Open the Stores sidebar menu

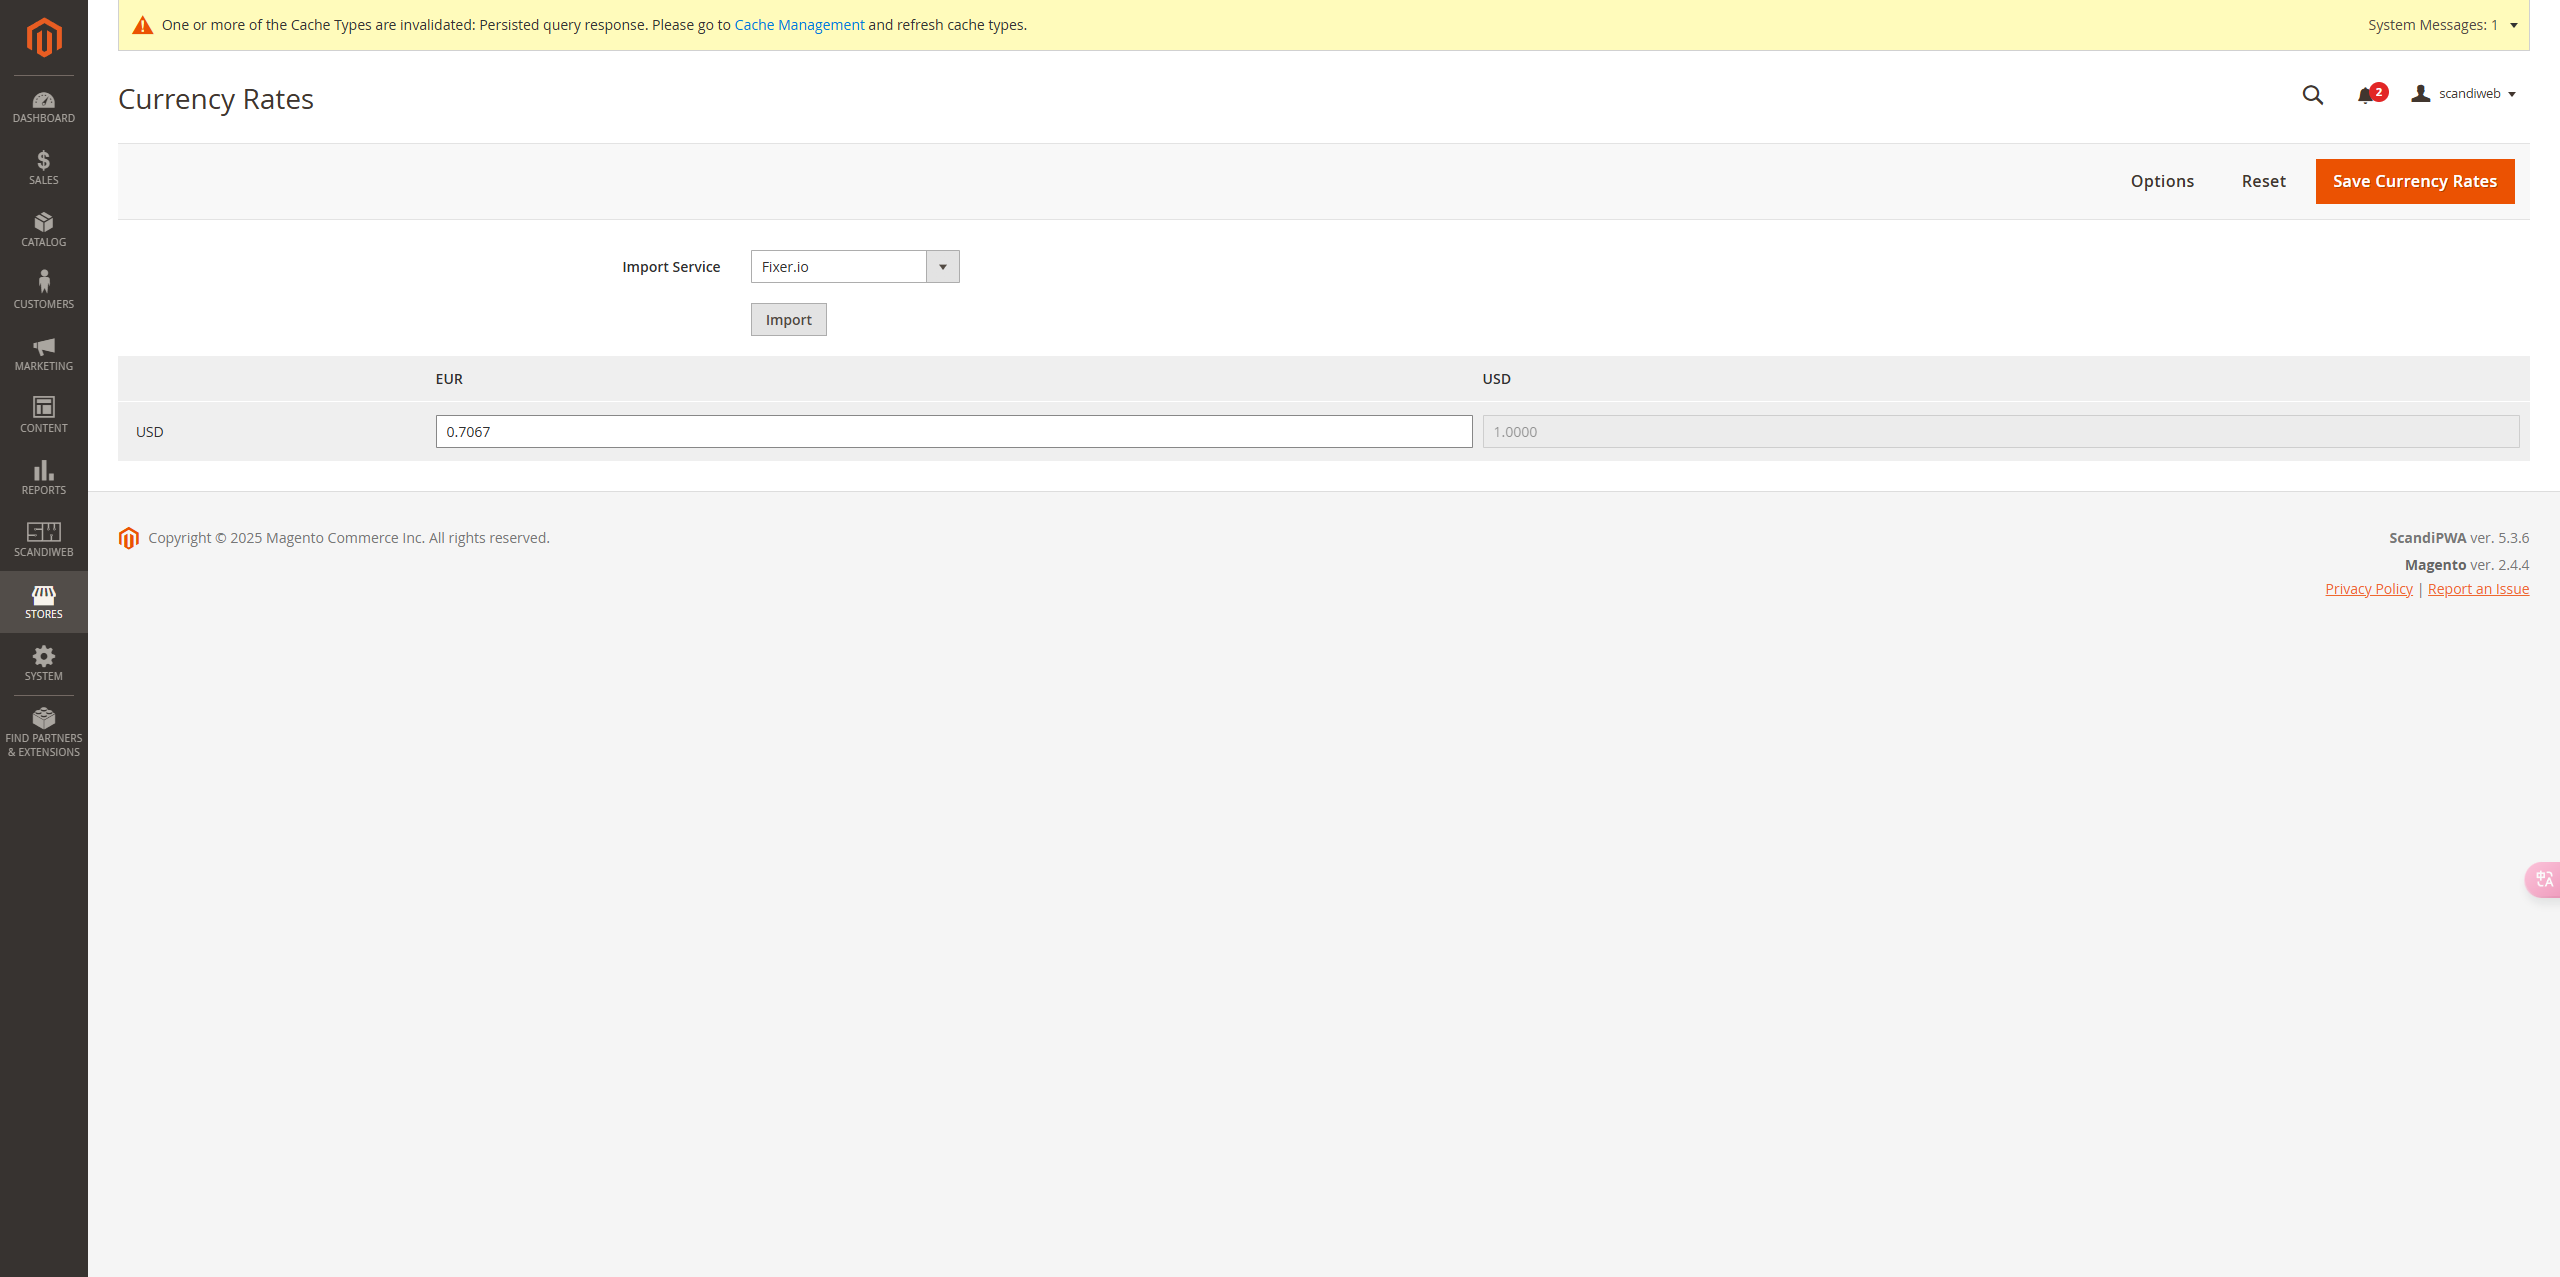(43, 602)
